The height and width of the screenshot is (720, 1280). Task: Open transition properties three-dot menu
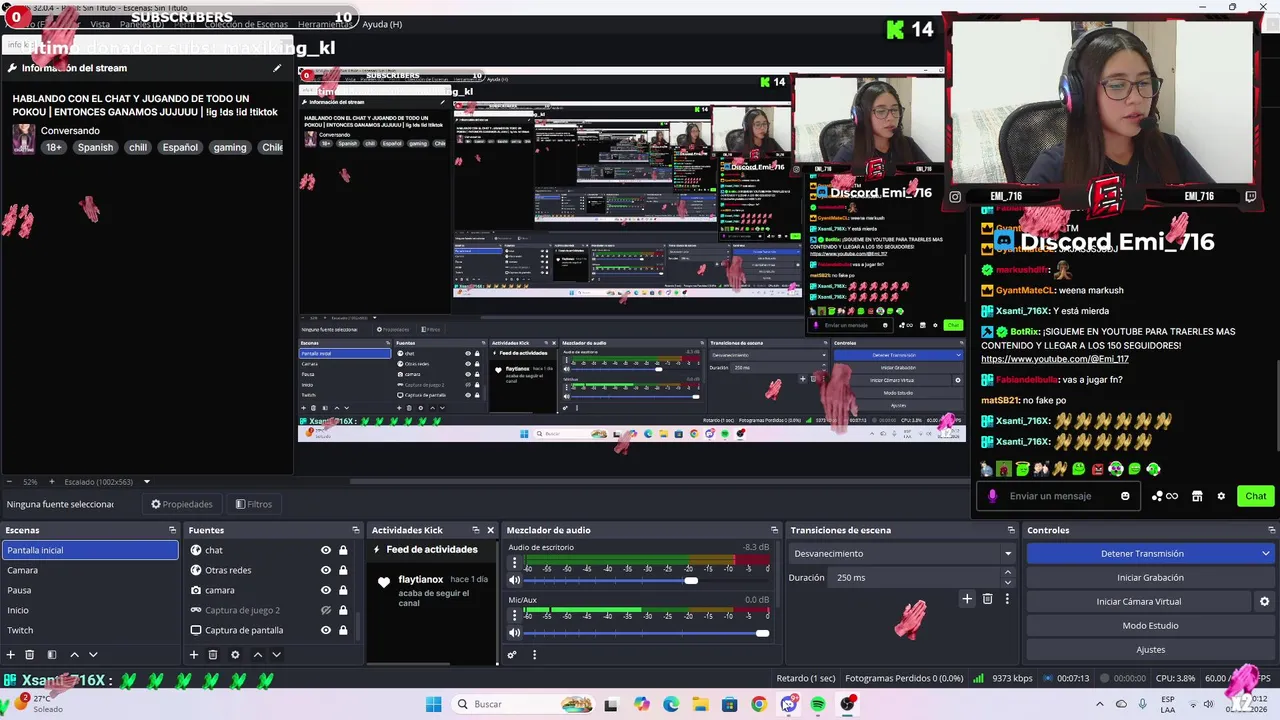click(x=1007, y=599)
